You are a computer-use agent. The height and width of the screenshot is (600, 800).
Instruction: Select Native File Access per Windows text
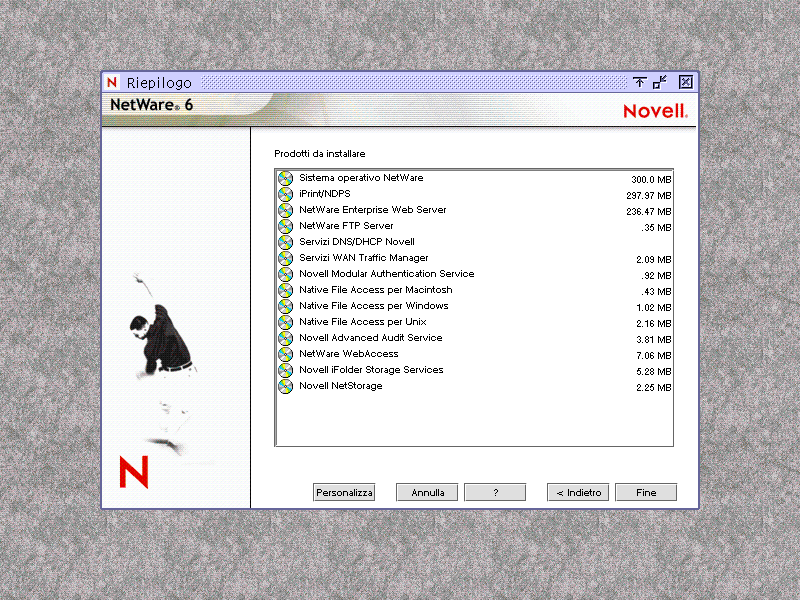coord(373,306)
